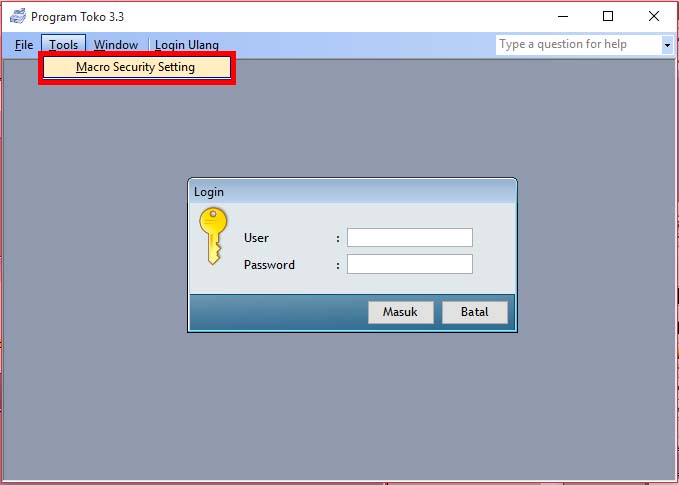Open the Window menu
The height and width of the screenshot is (485, 679).
(116, 45)
